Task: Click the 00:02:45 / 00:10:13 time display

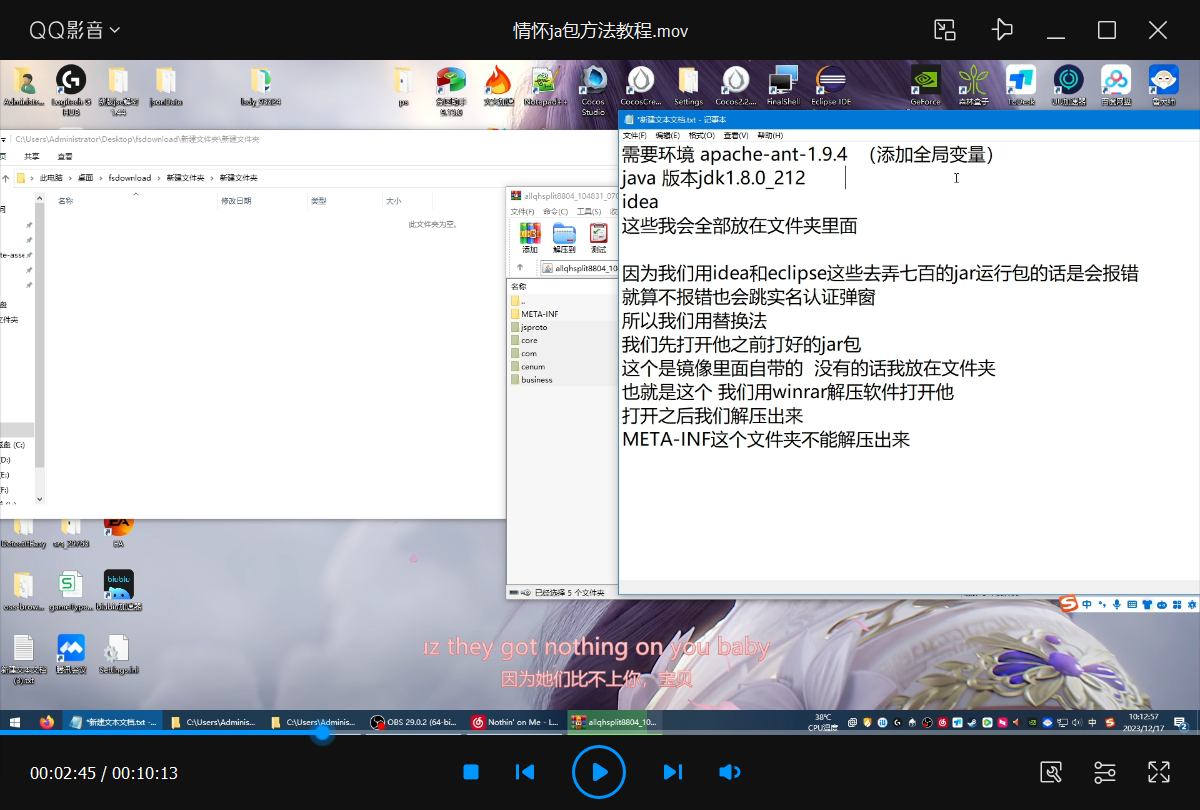Action: click(104, 773)
